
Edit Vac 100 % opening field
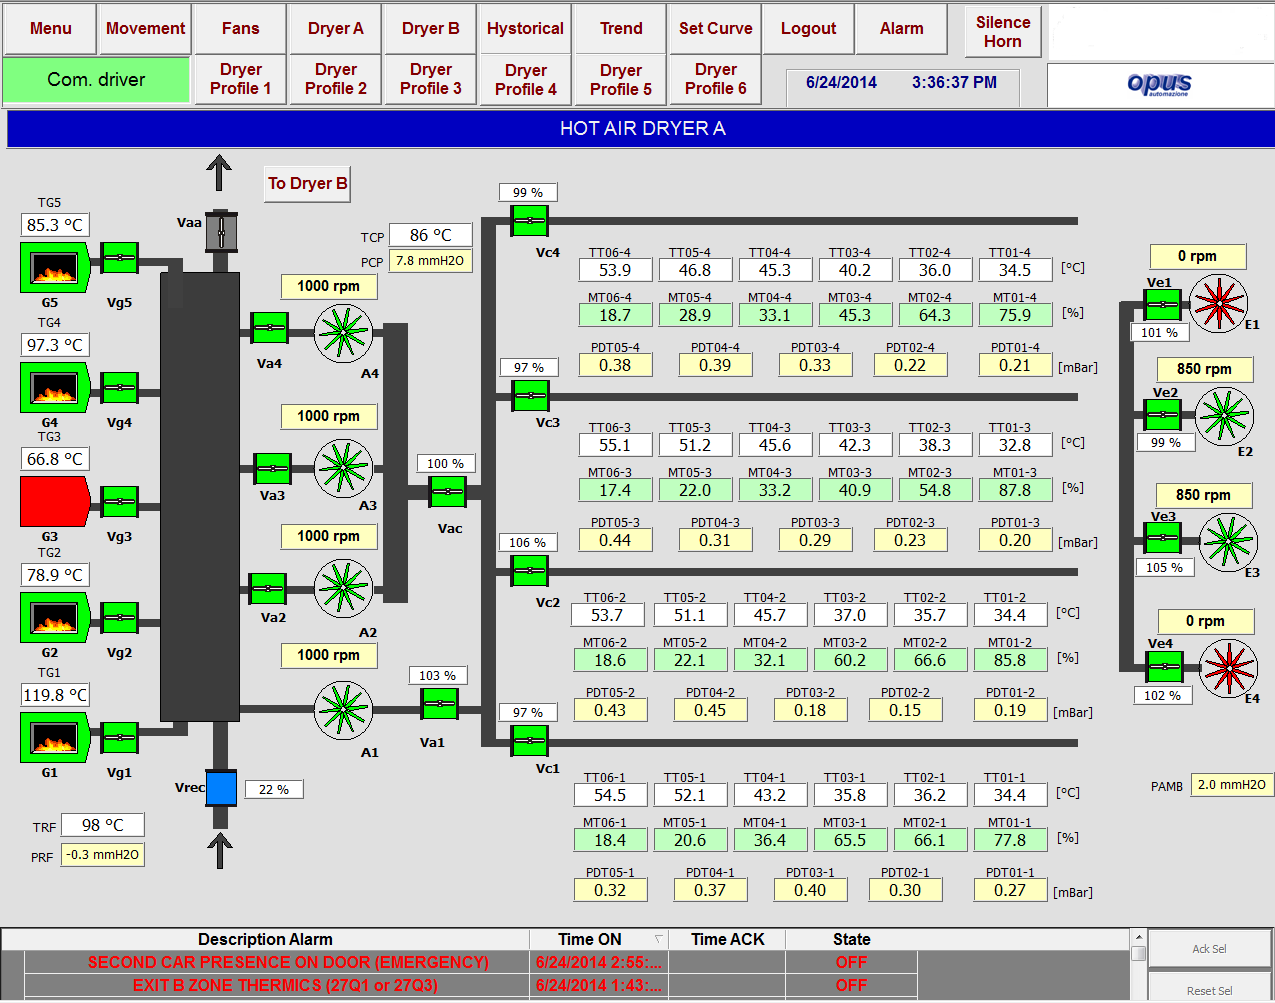446,464
